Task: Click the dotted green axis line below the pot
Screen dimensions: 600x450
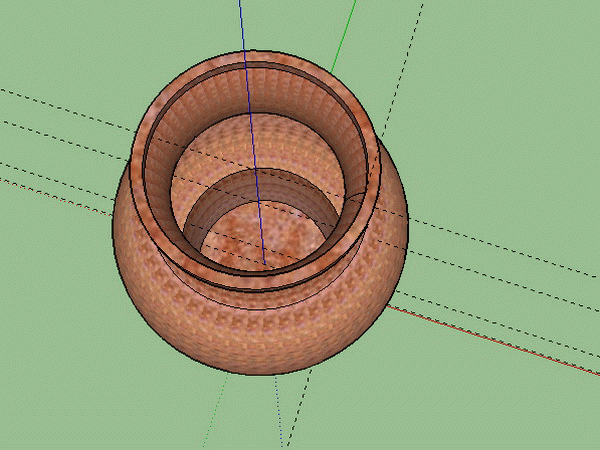Action: pos(215,411)
